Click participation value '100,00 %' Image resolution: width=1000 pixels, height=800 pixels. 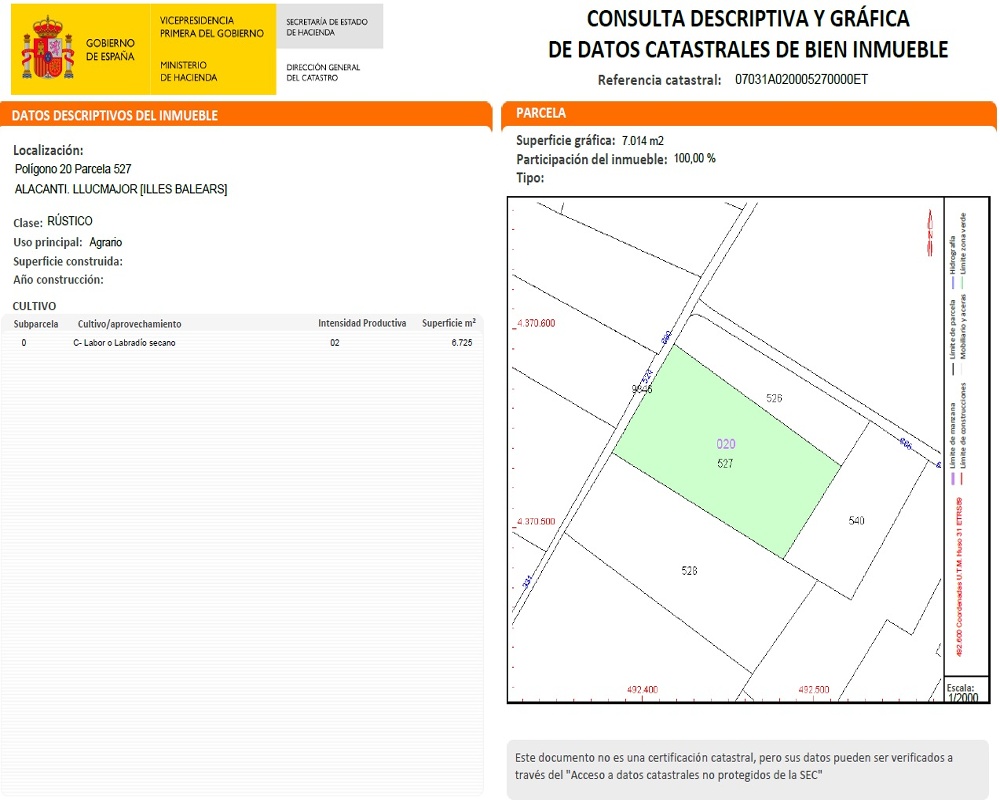click(695, 158)
